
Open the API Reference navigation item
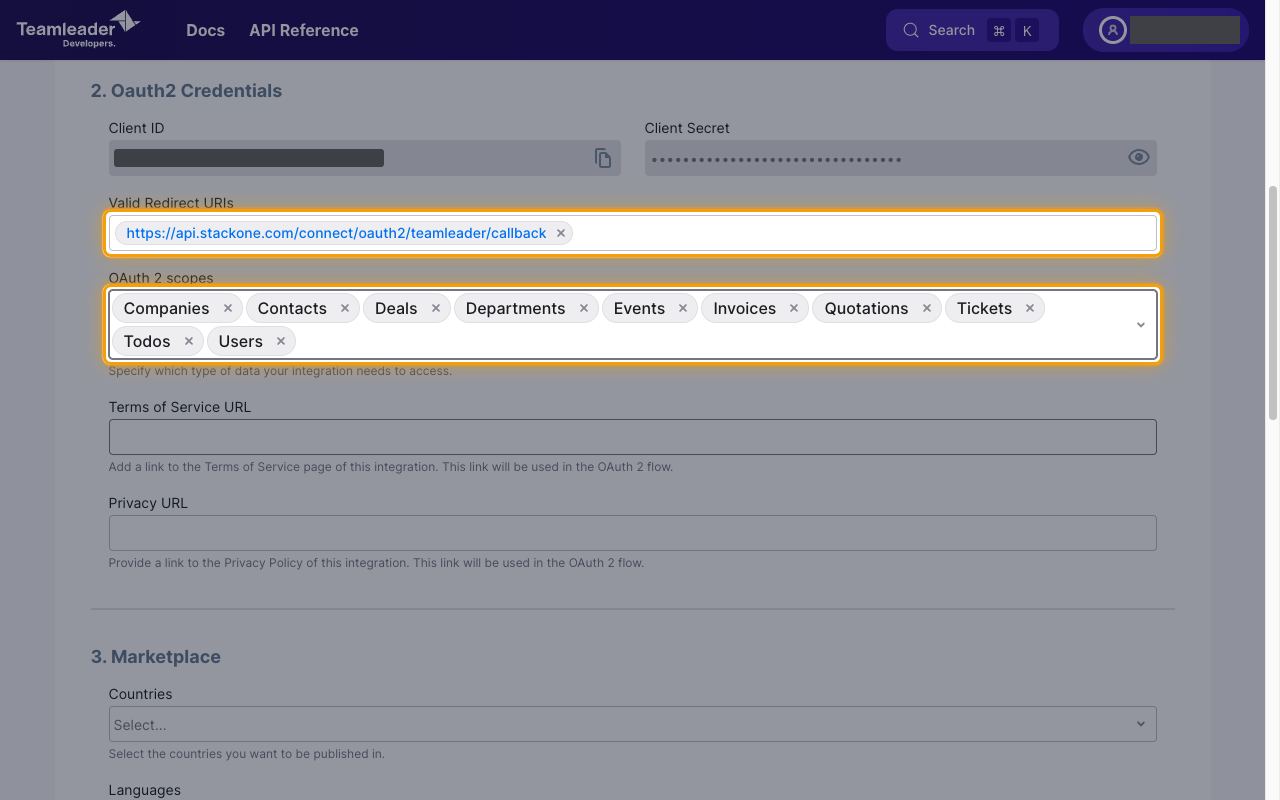[x=304, y=30]
